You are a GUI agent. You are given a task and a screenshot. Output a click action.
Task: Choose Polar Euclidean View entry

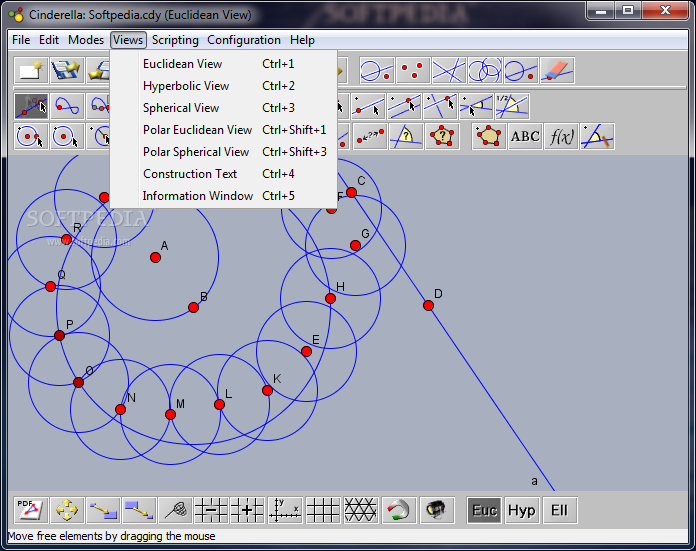point(223,130)
